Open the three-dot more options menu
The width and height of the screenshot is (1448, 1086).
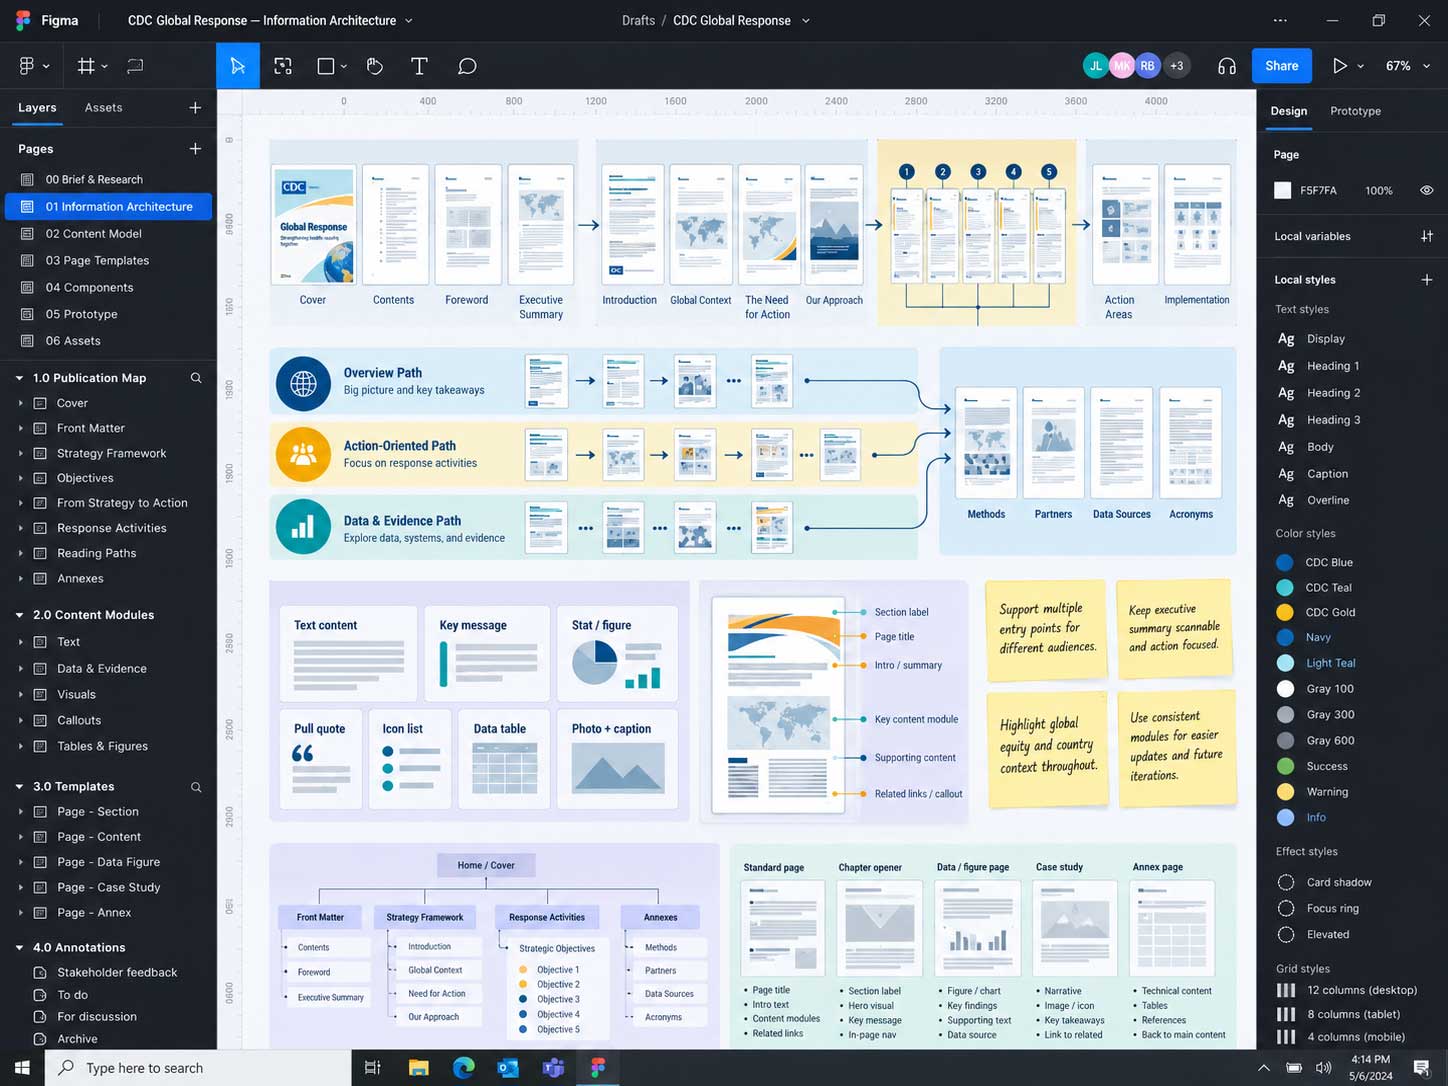pyautogui.click(x=1280, y=20)
